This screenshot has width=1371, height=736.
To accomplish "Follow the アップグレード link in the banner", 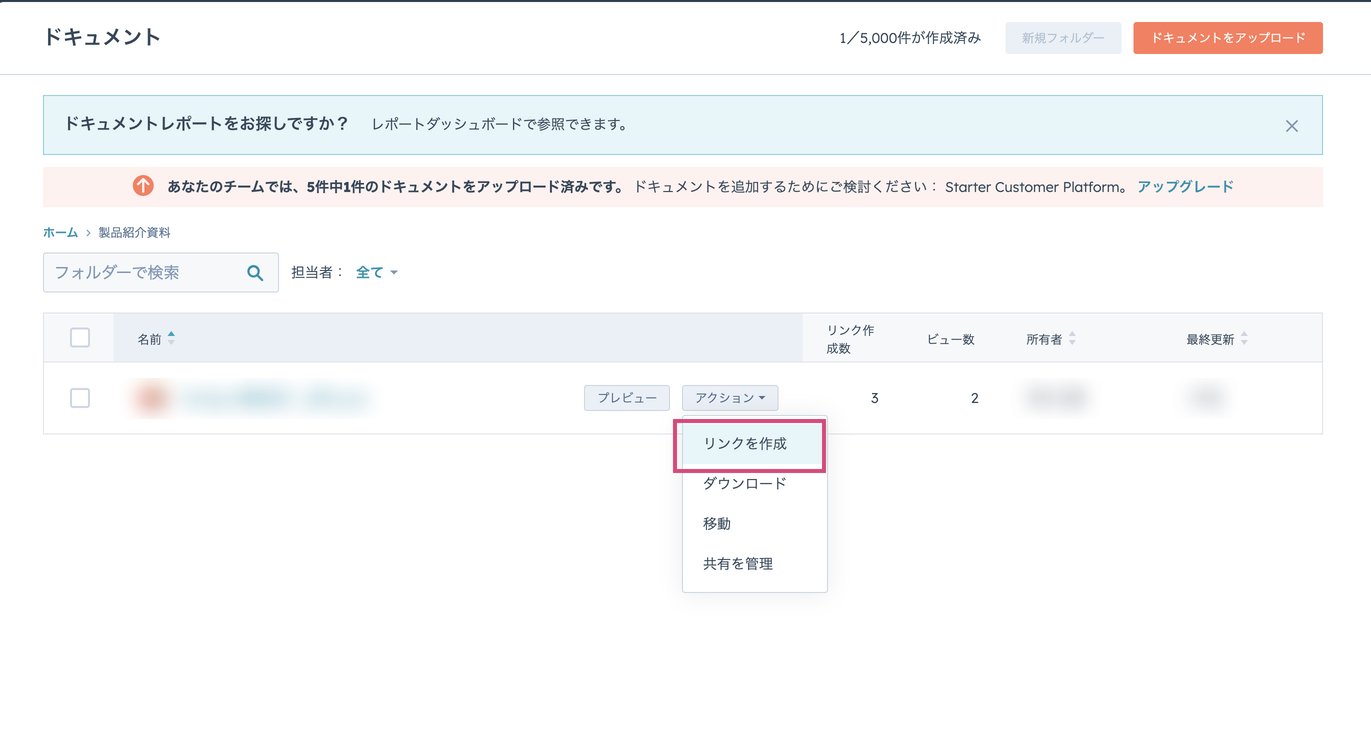I will point(1185,186).
